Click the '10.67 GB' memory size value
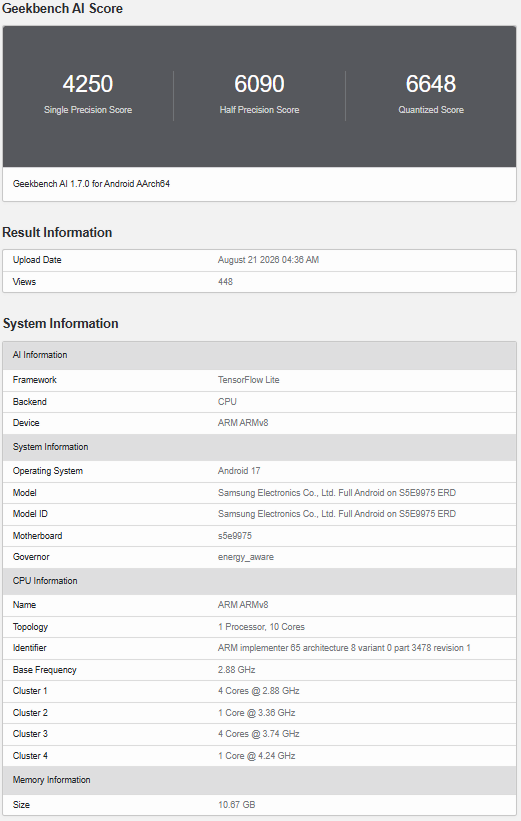 click(237, 805)
